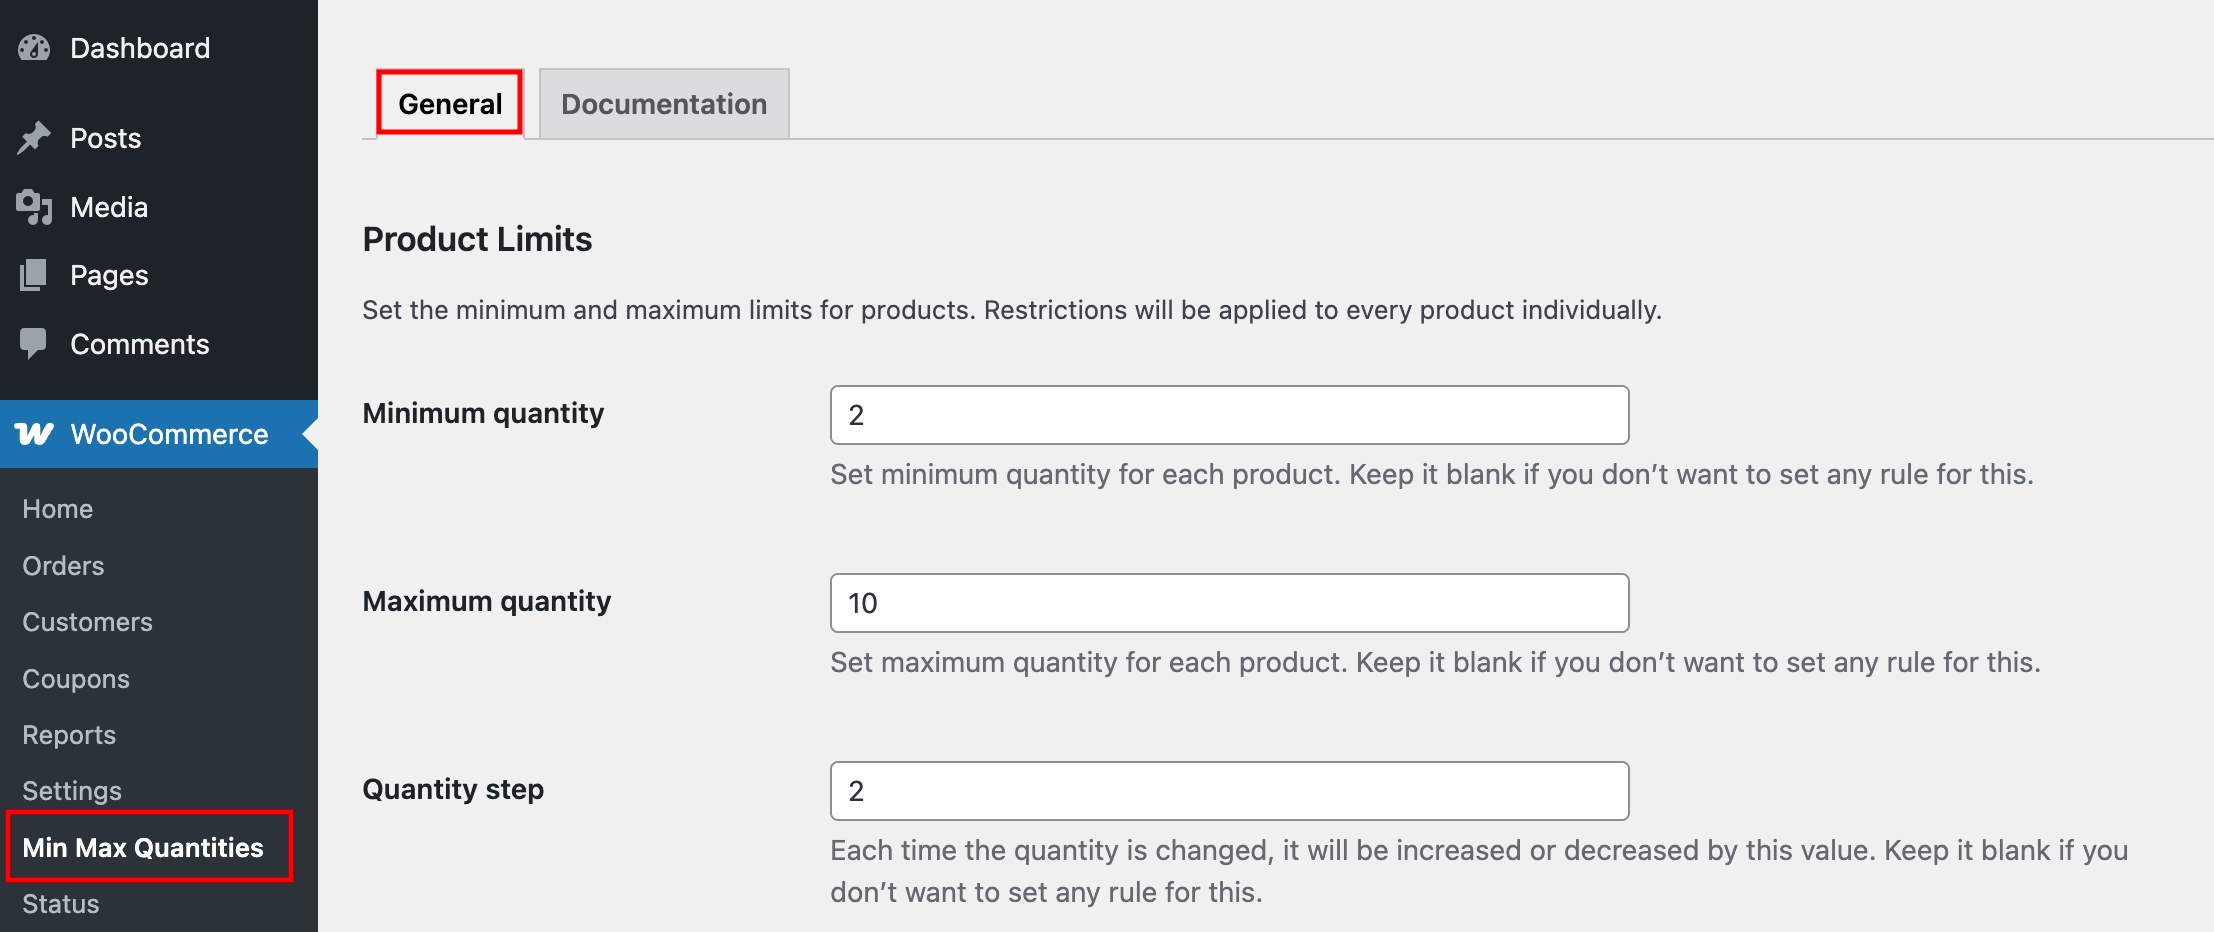The image size is (2214, 932).
Task: Go to WooCommerce Orders
Action: pos(63,566)
